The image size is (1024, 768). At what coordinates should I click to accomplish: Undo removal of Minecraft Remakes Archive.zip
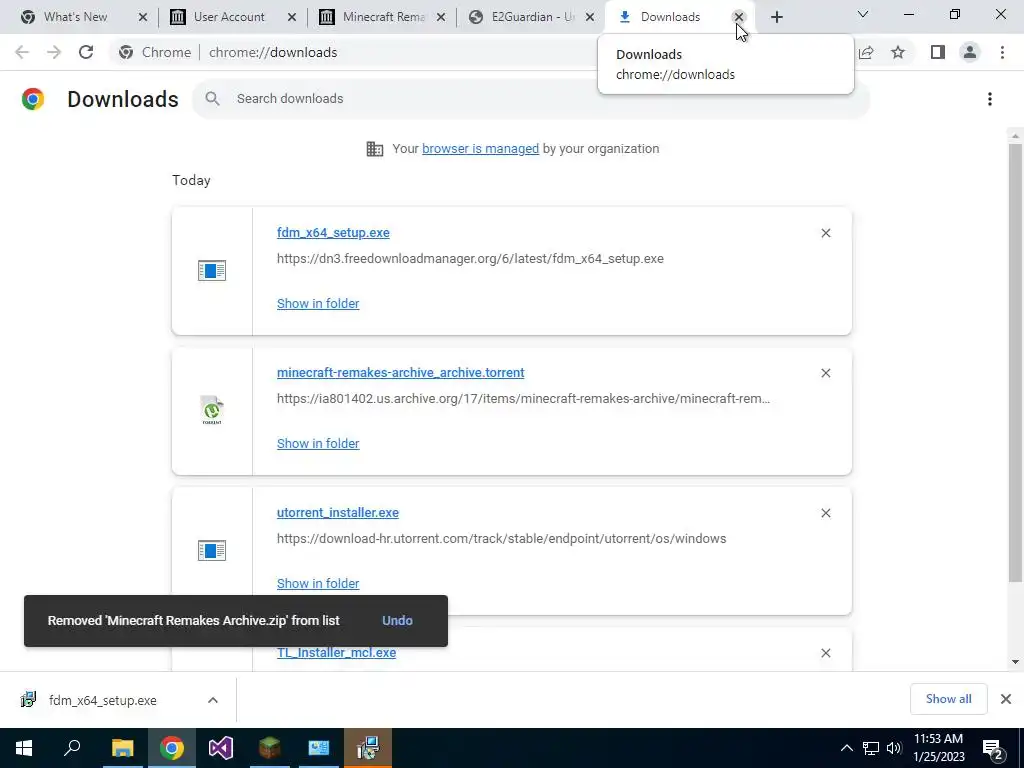397,620
